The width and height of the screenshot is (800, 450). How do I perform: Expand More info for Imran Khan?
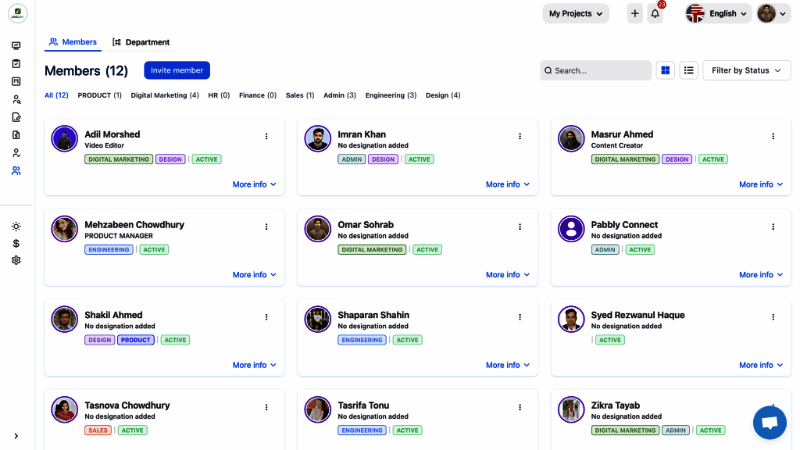point(508,184)
